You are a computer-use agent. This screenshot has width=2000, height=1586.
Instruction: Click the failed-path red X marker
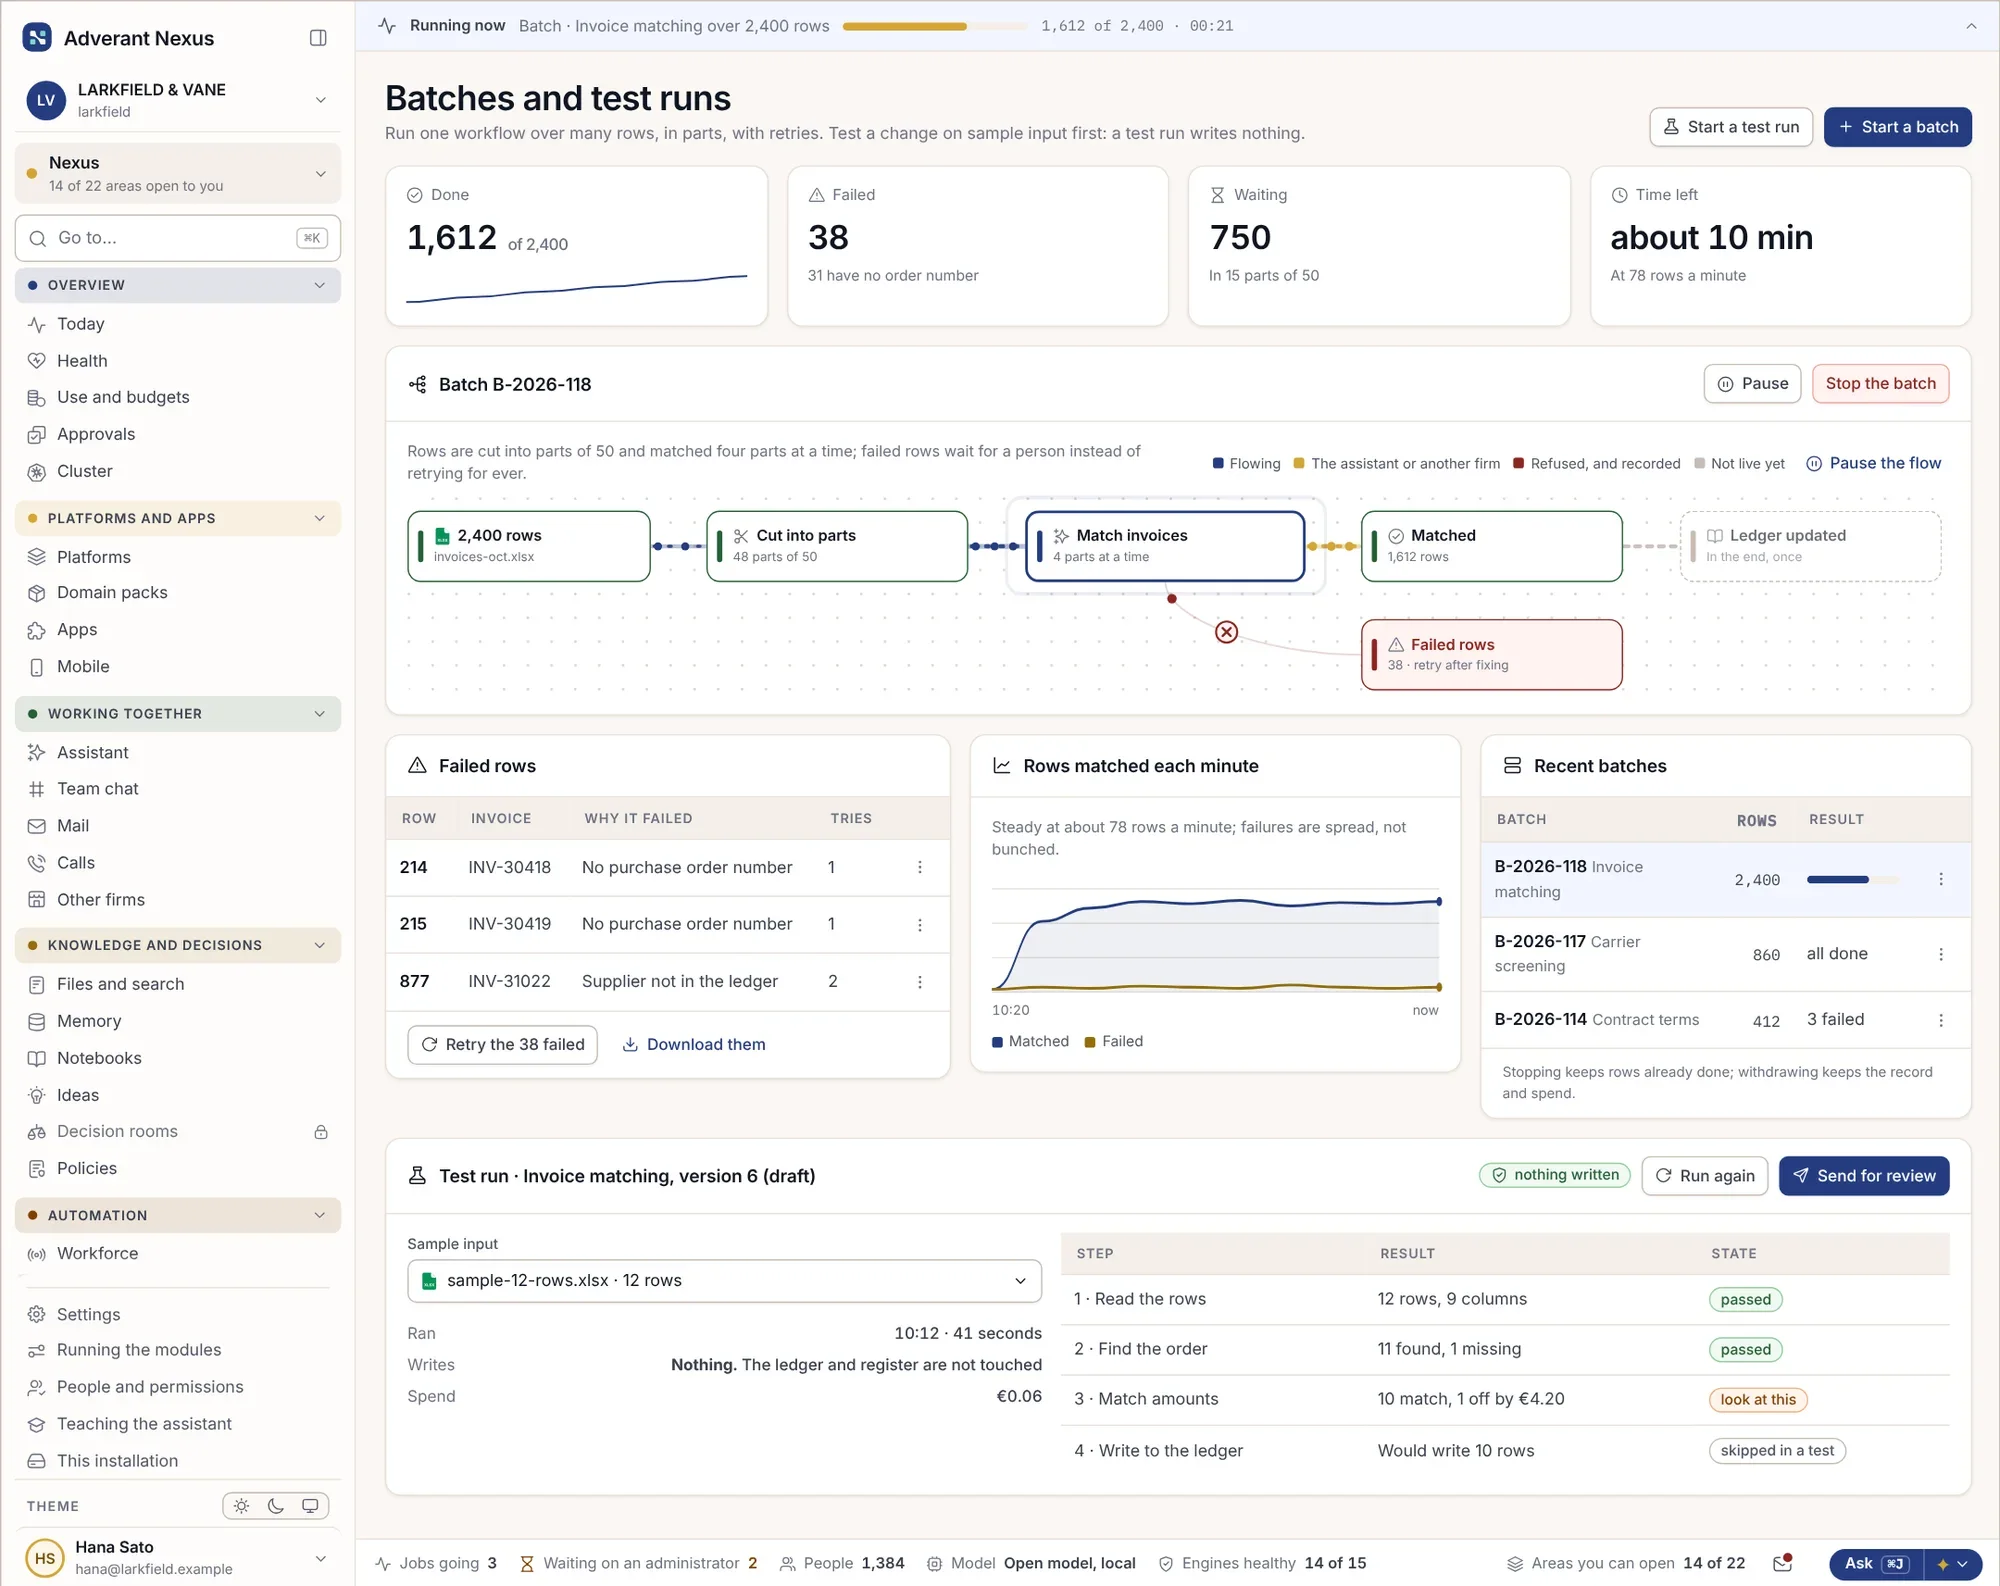coord(1226,632)
